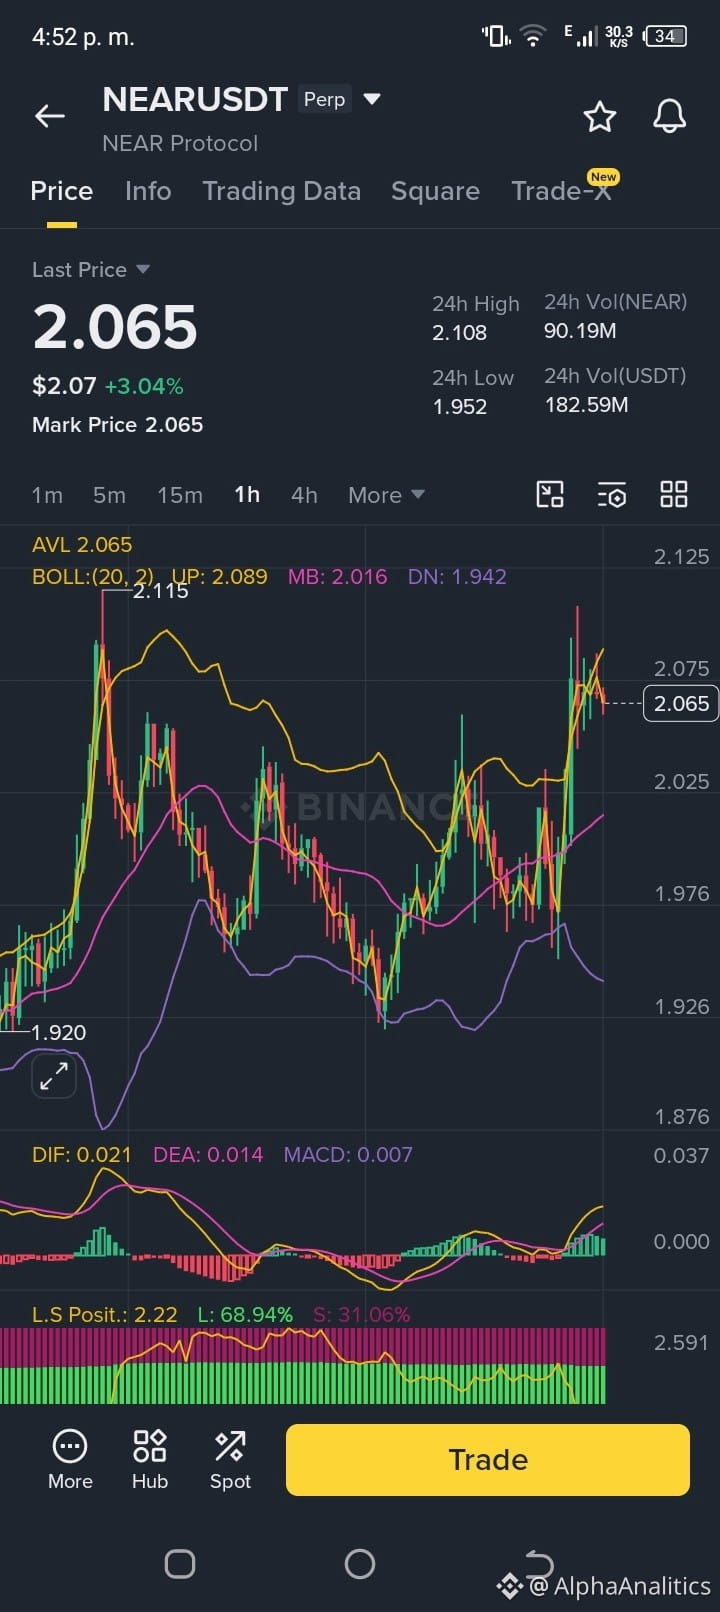Select the 5m timeframe
Viewport: 720px width, 1612px height.
109,495
